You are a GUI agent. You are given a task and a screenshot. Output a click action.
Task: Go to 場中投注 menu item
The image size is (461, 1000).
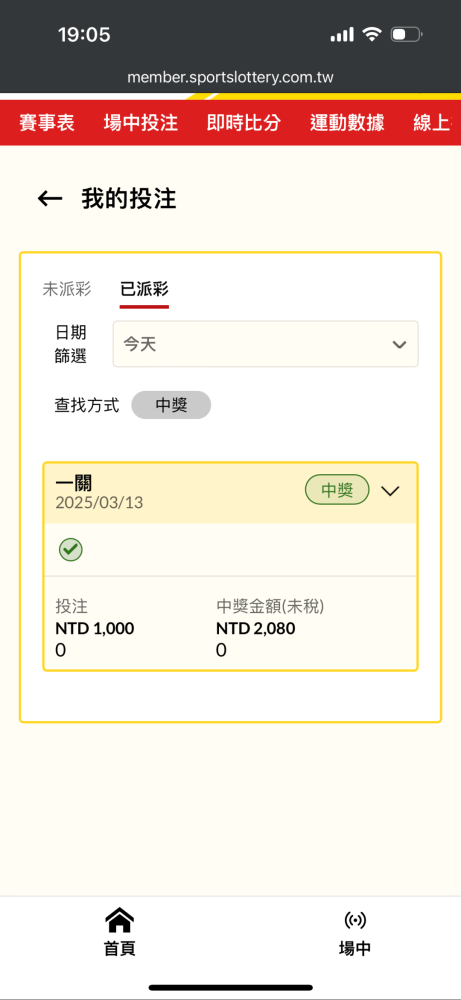click(x=140, y=123)
